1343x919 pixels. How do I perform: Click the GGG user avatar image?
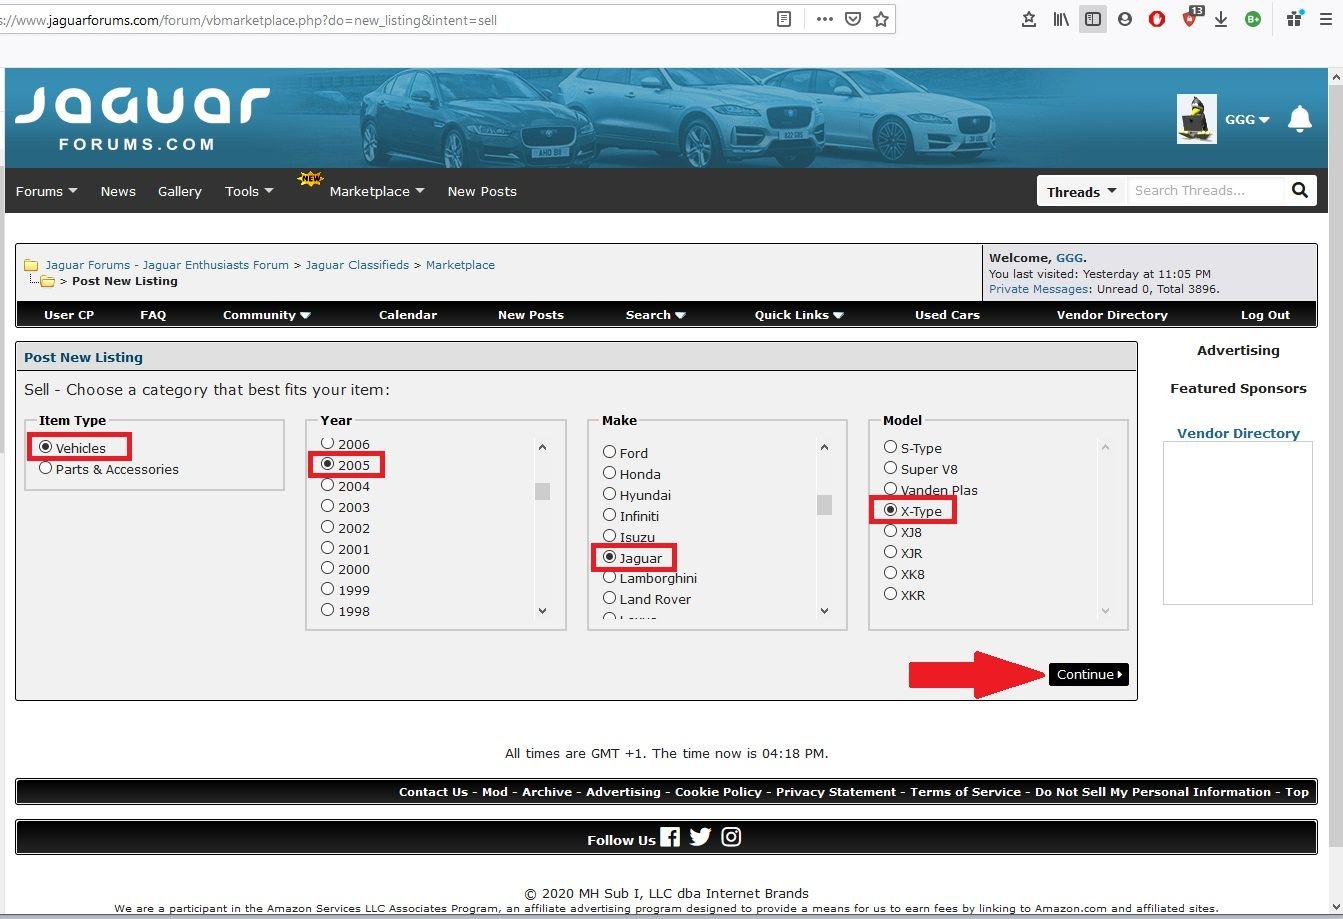pos(1196,119)
